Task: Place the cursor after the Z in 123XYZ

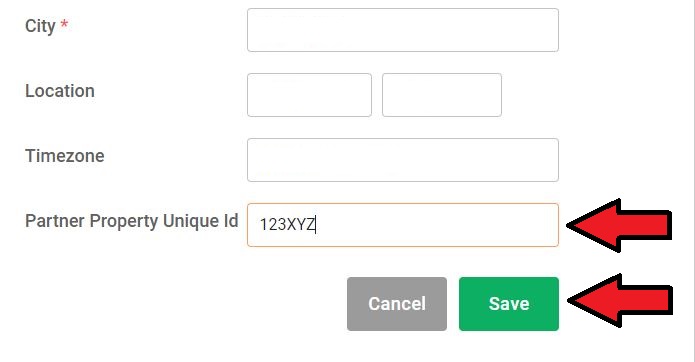Action: (x=316, y=225)
